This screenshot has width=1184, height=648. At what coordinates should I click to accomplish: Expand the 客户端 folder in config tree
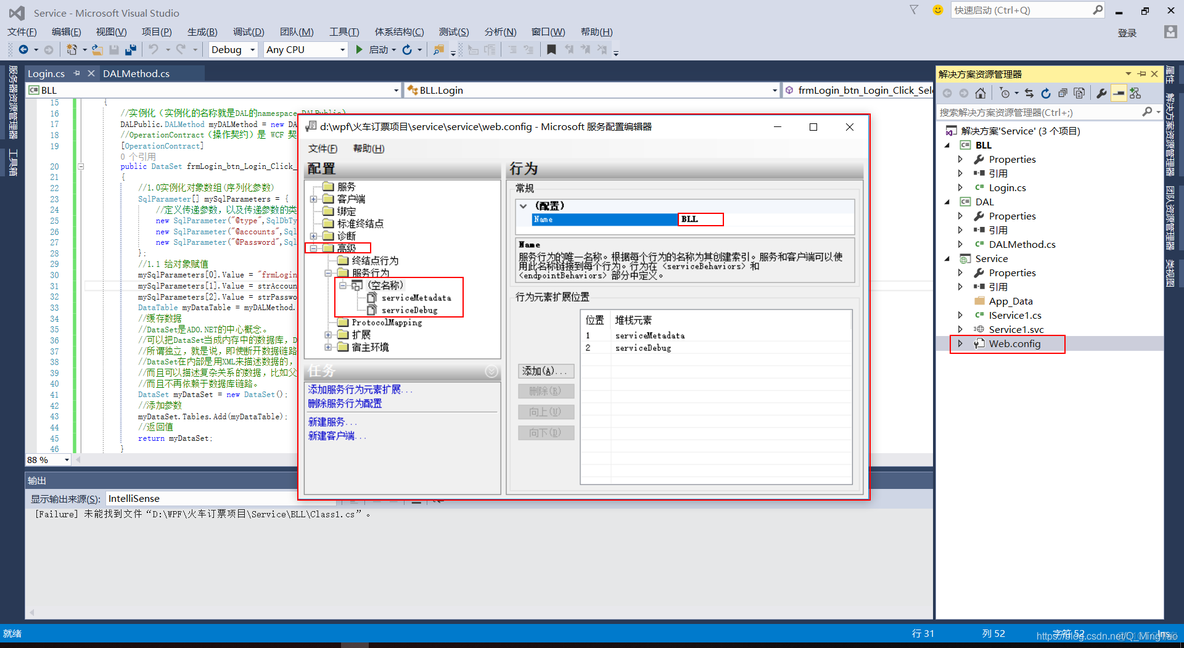313,199
